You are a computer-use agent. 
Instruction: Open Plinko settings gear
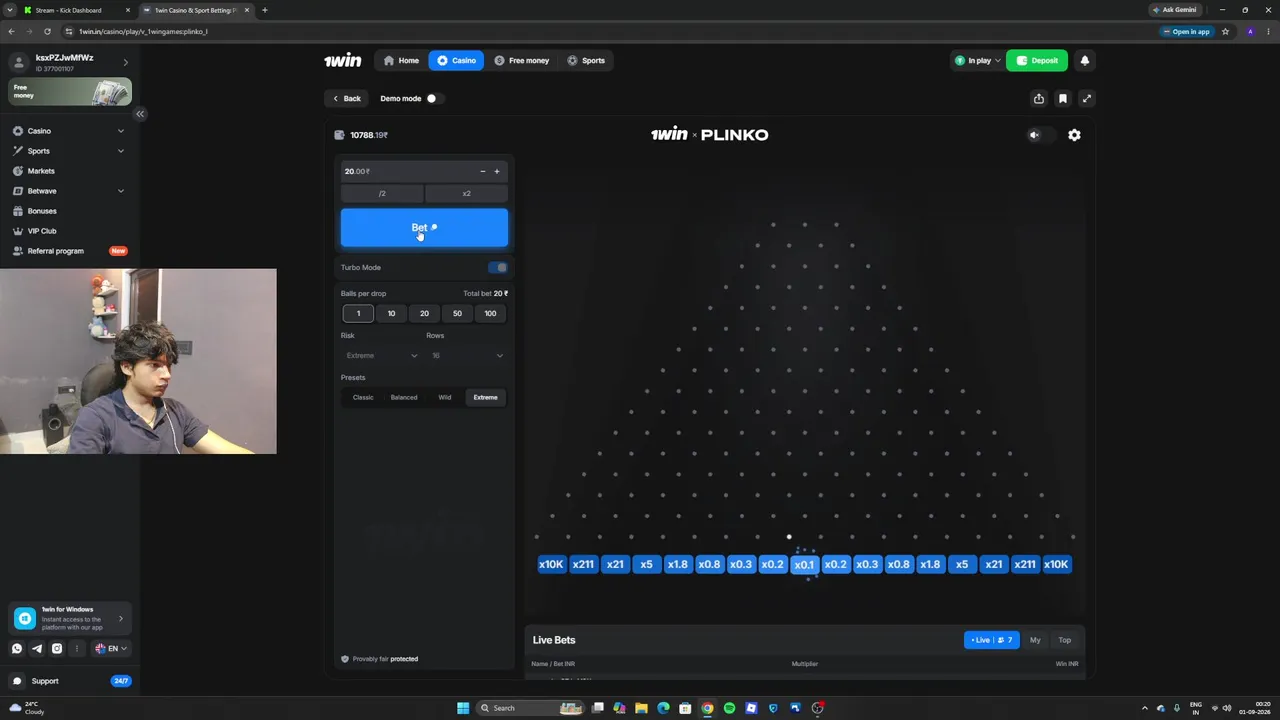point(1074,135)
